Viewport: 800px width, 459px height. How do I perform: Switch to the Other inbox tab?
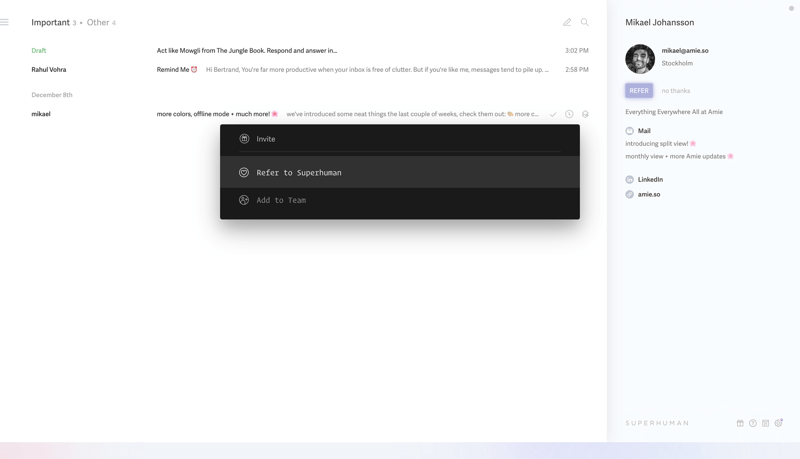(x=98, y=22)
